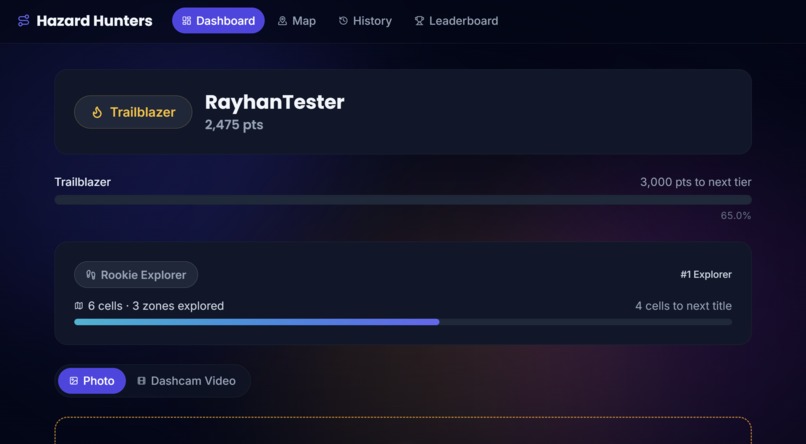Click the Trailblazer tier badge
806x444 pixels.
click(133, 112)
